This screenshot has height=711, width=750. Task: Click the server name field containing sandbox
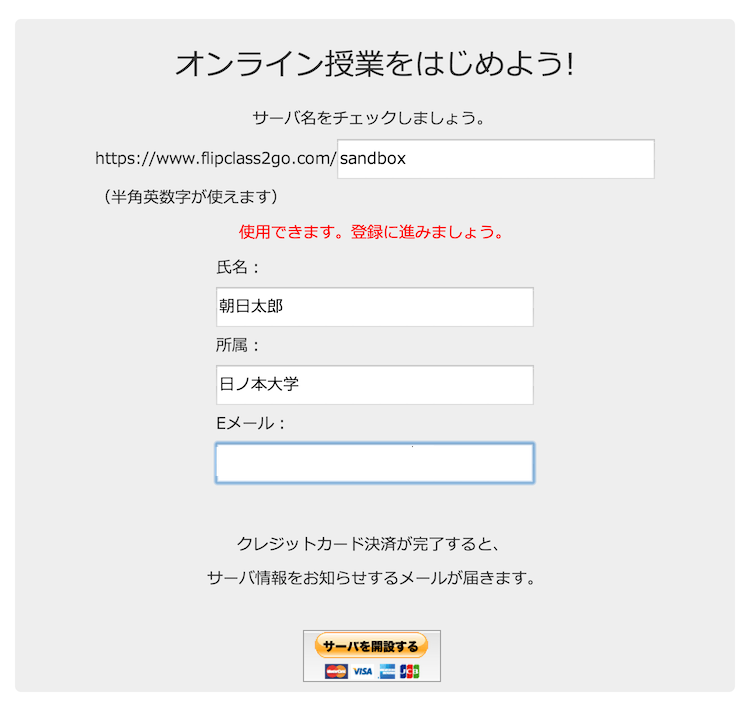pos(496,159)
